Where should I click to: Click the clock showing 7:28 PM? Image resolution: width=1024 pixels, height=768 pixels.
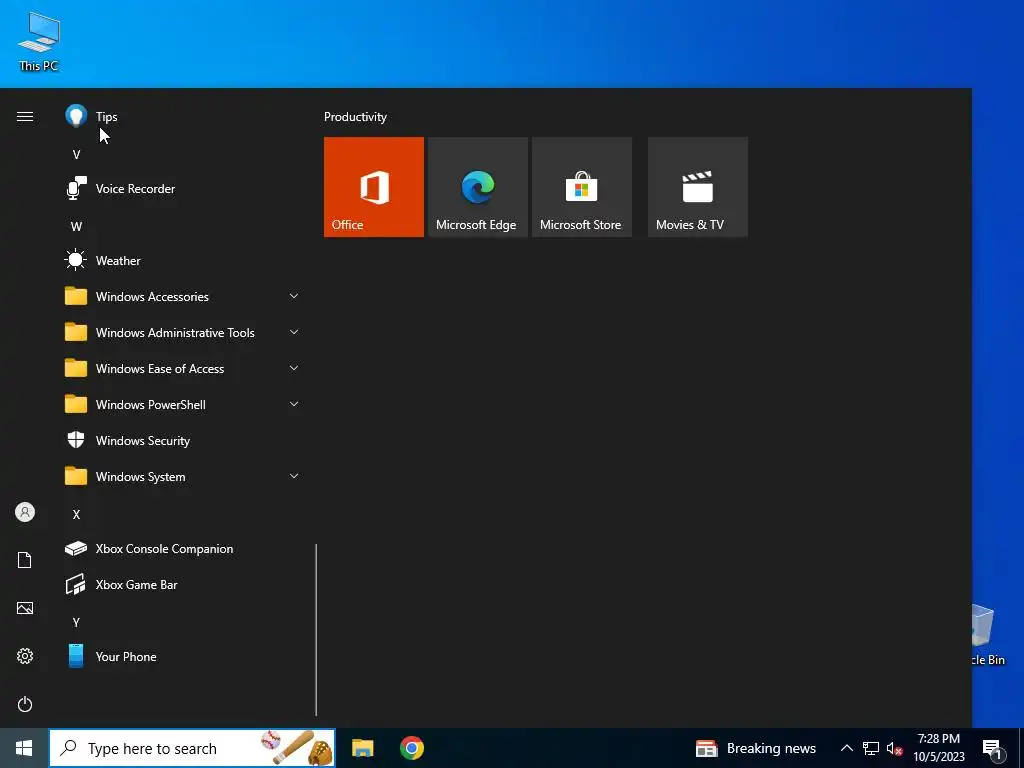coord(938,748)
